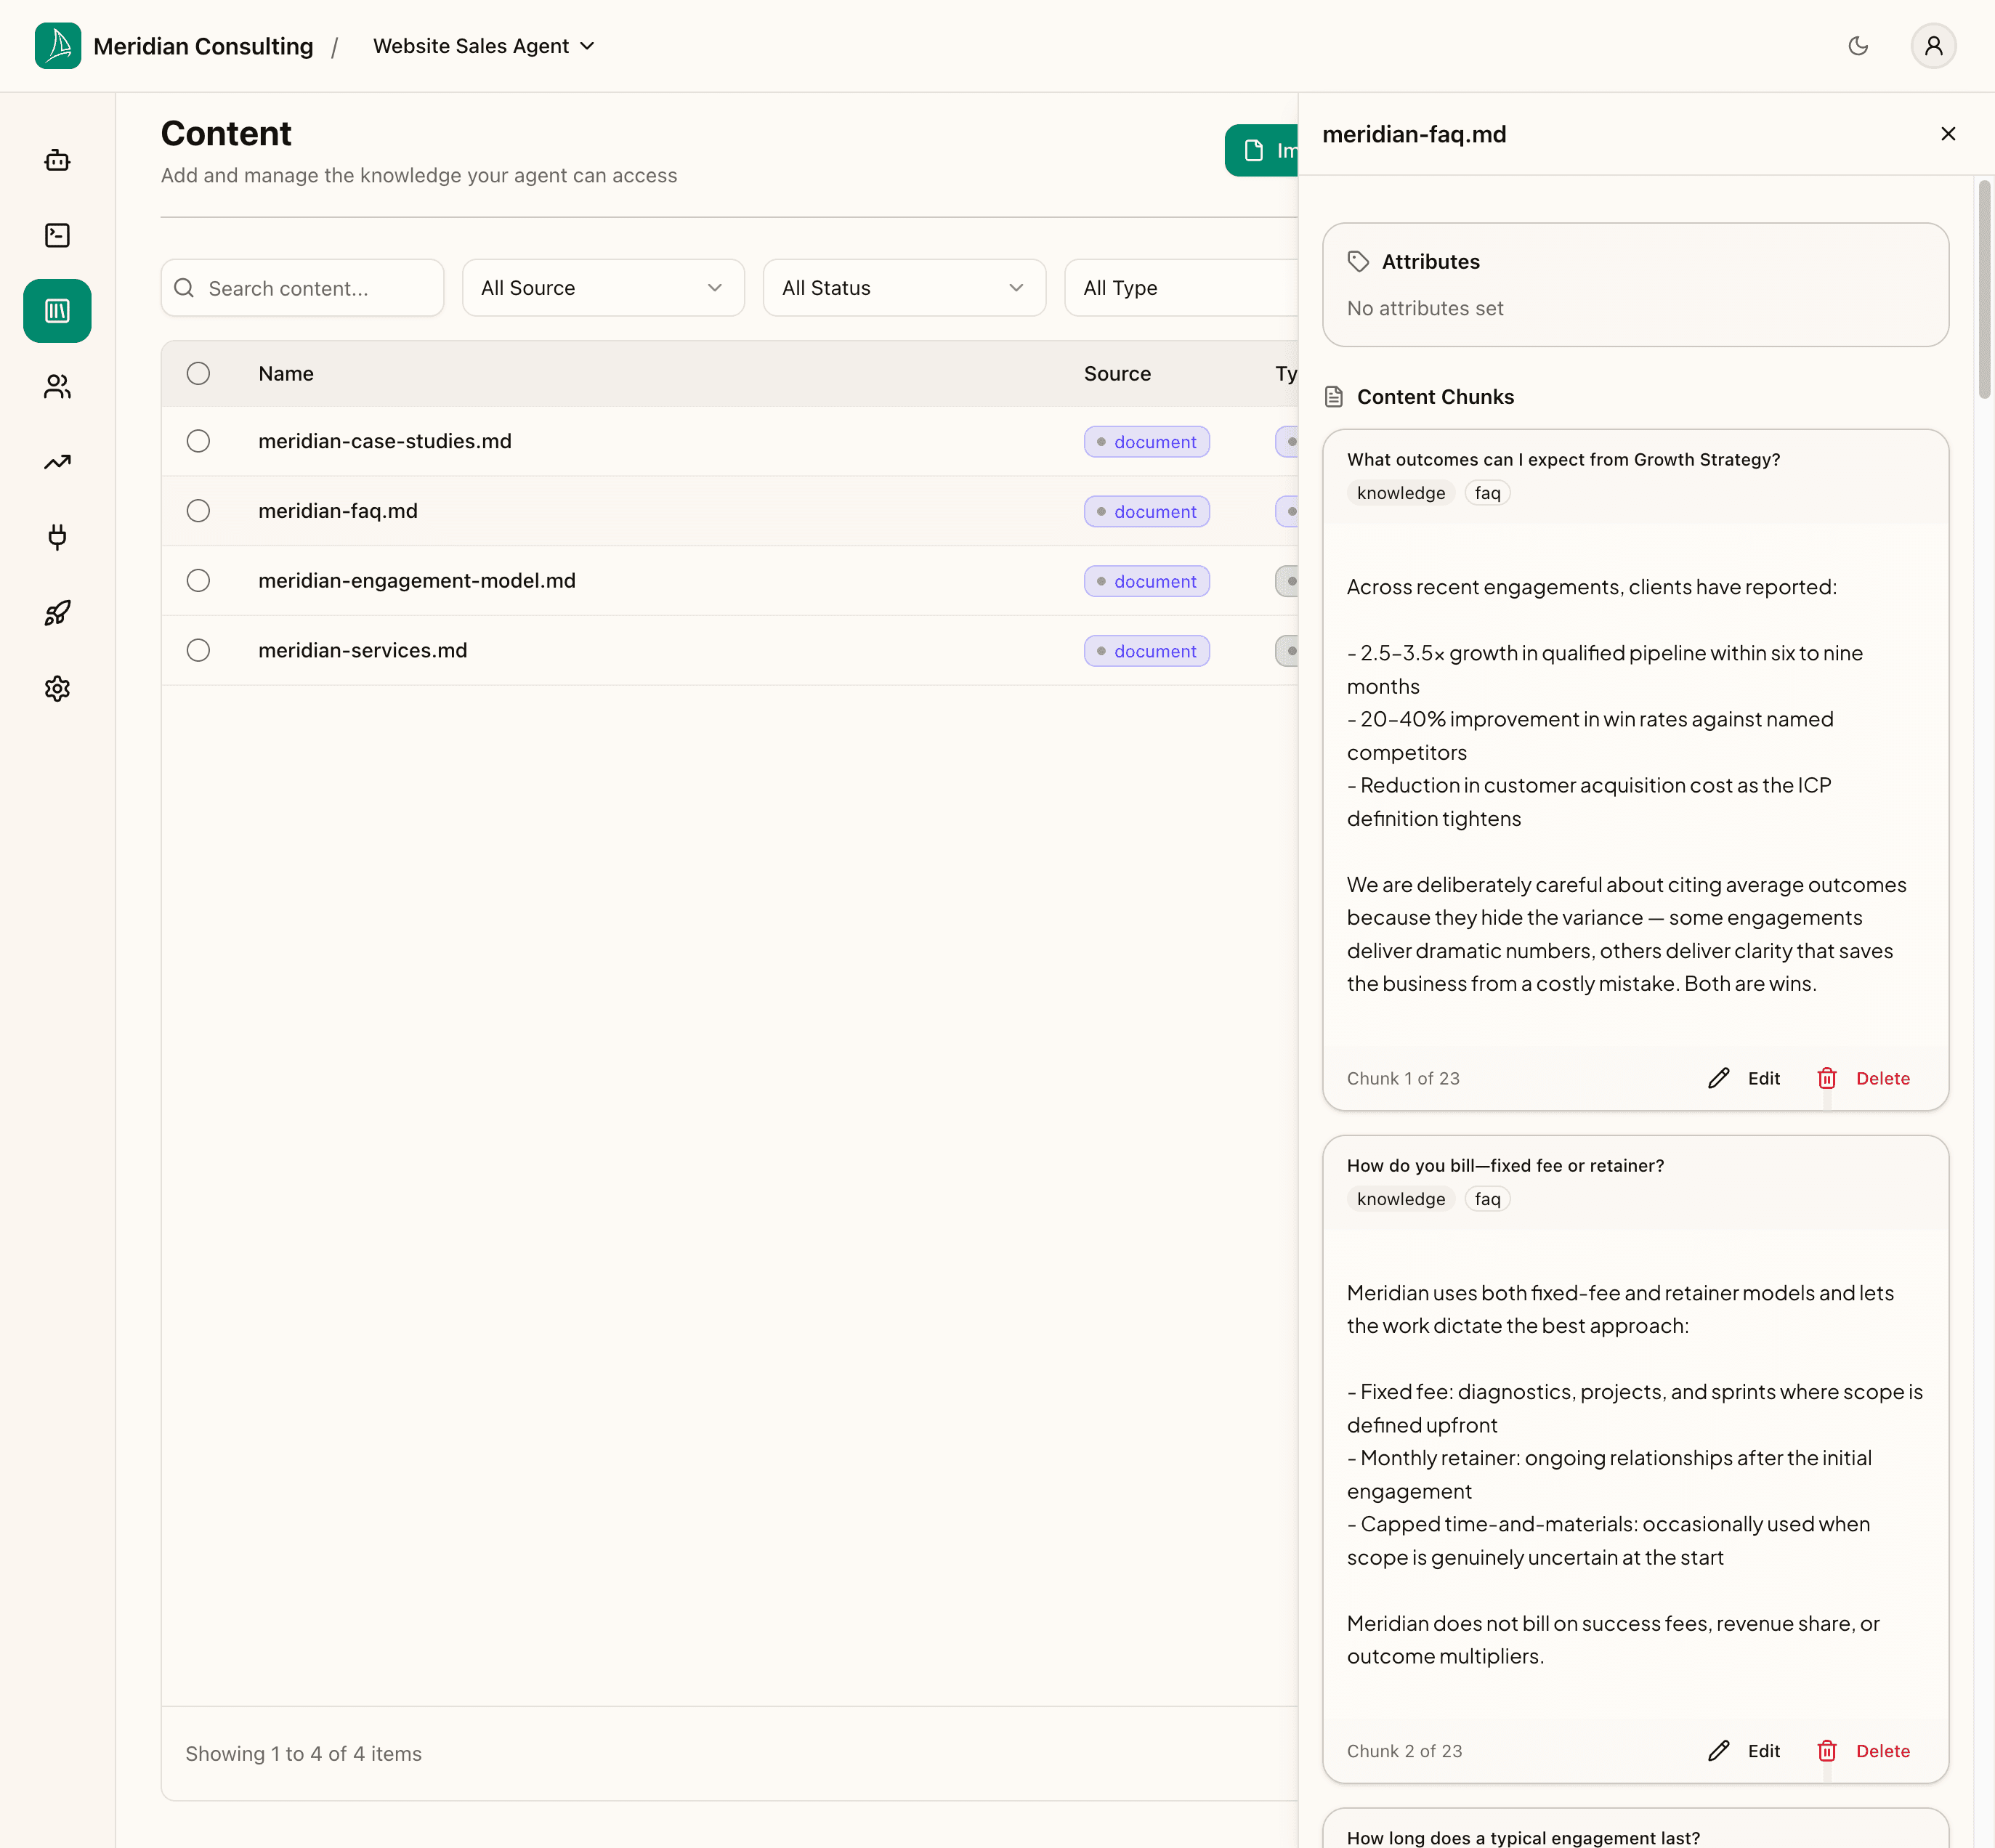Open the user profile avatar menu

tap(1933, 46)
